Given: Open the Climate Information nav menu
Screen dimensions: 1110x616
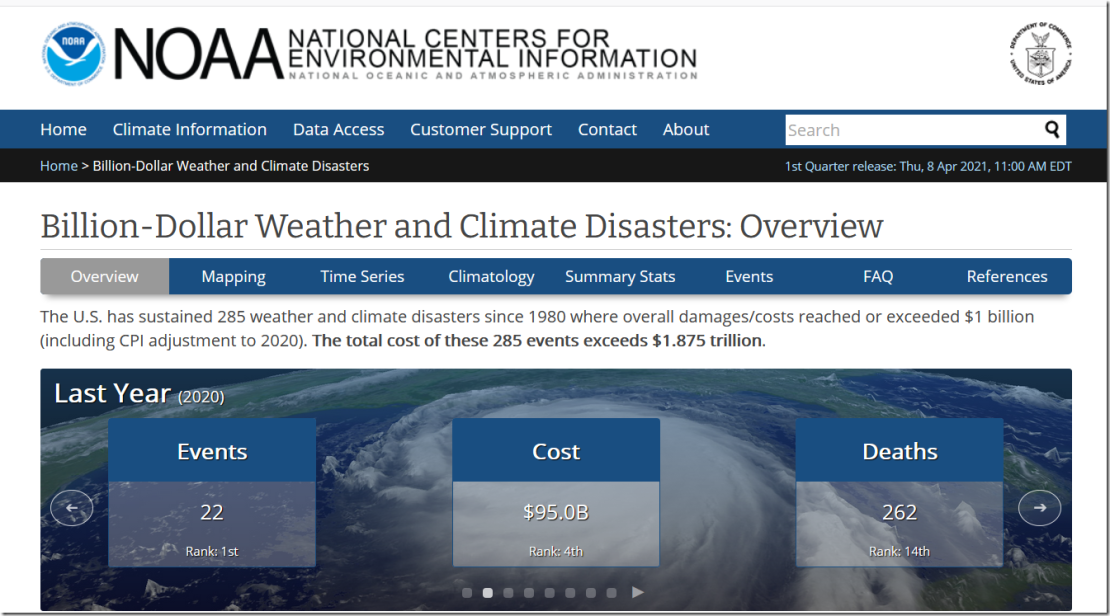Looking at the screenshot, I should (x=189, y=130).
